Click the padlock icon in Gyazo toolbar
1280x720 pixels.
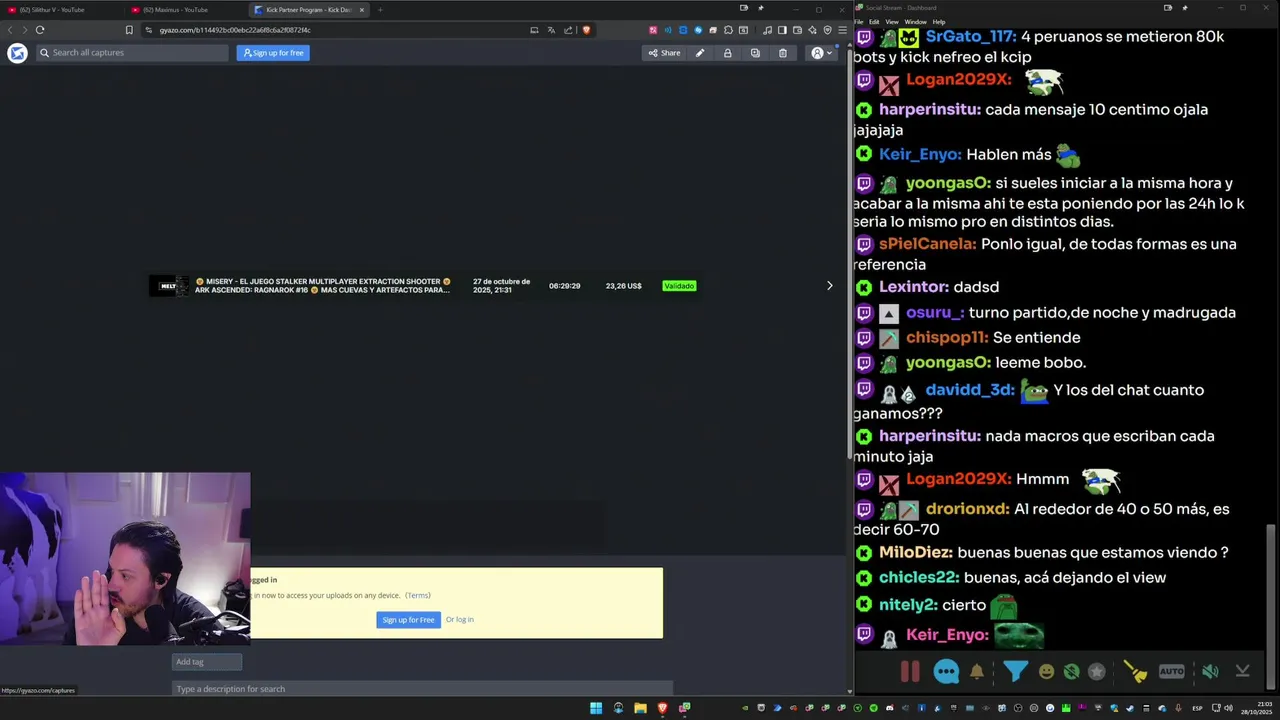click(727, 53)
